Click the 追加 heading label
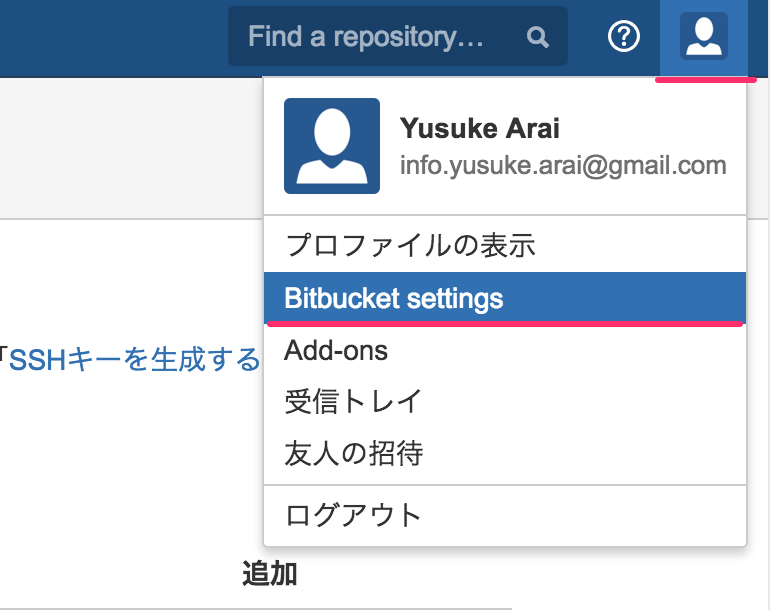Viewport: 770px width, 610px height. point(270,574)
